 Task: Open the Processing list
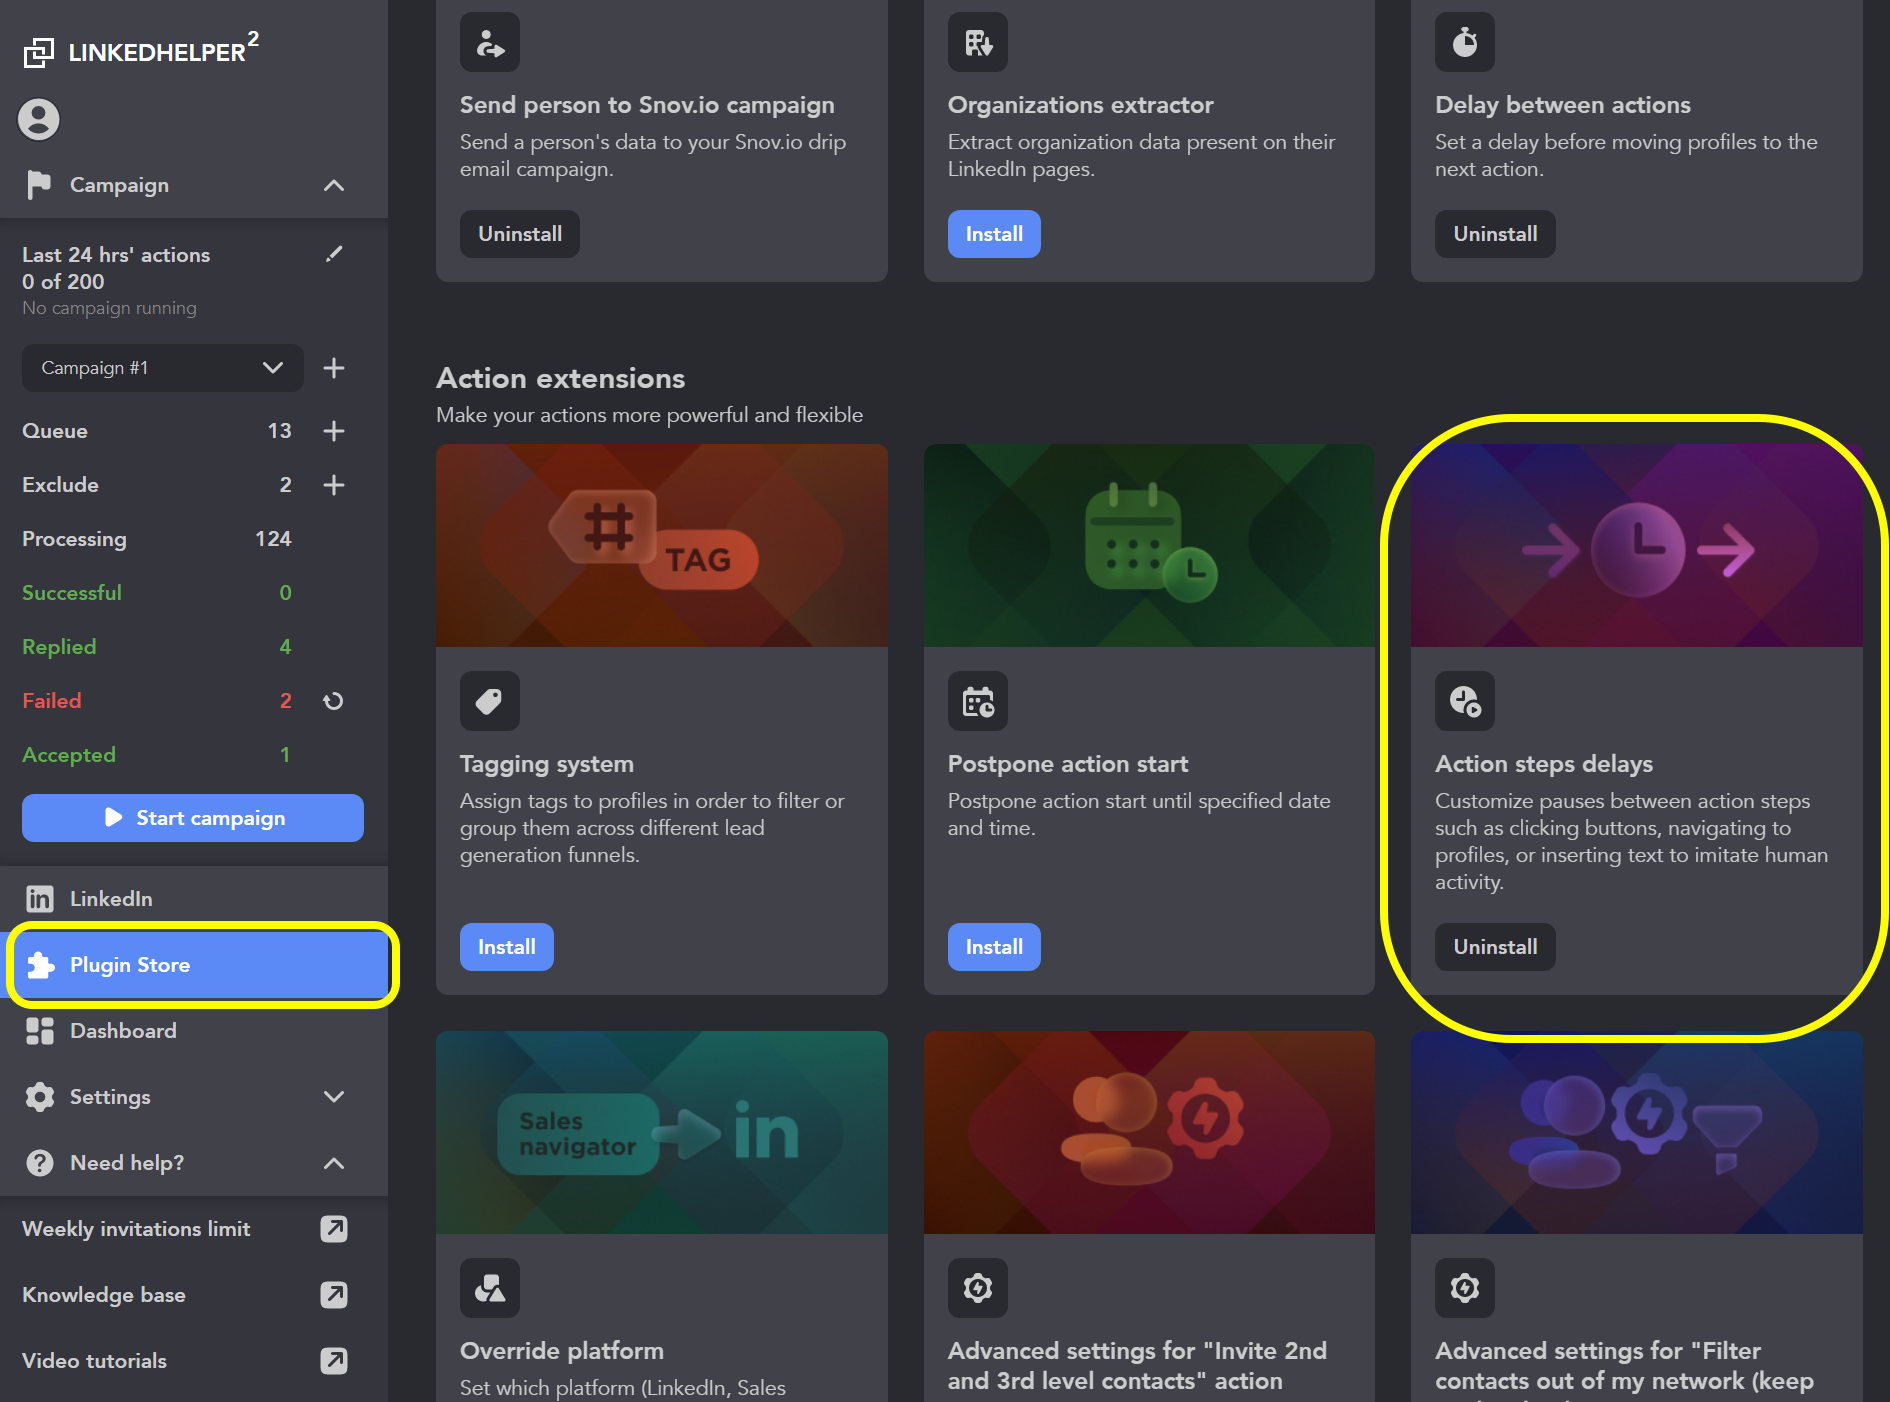coord(156,539)
